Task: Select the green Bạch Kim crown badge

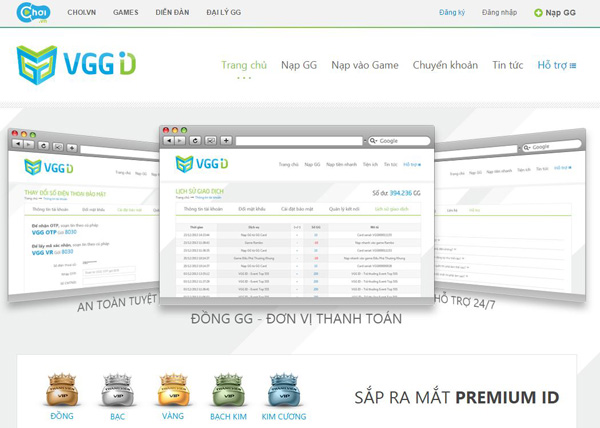Action: pyautogui.click(x=228, y=389)
